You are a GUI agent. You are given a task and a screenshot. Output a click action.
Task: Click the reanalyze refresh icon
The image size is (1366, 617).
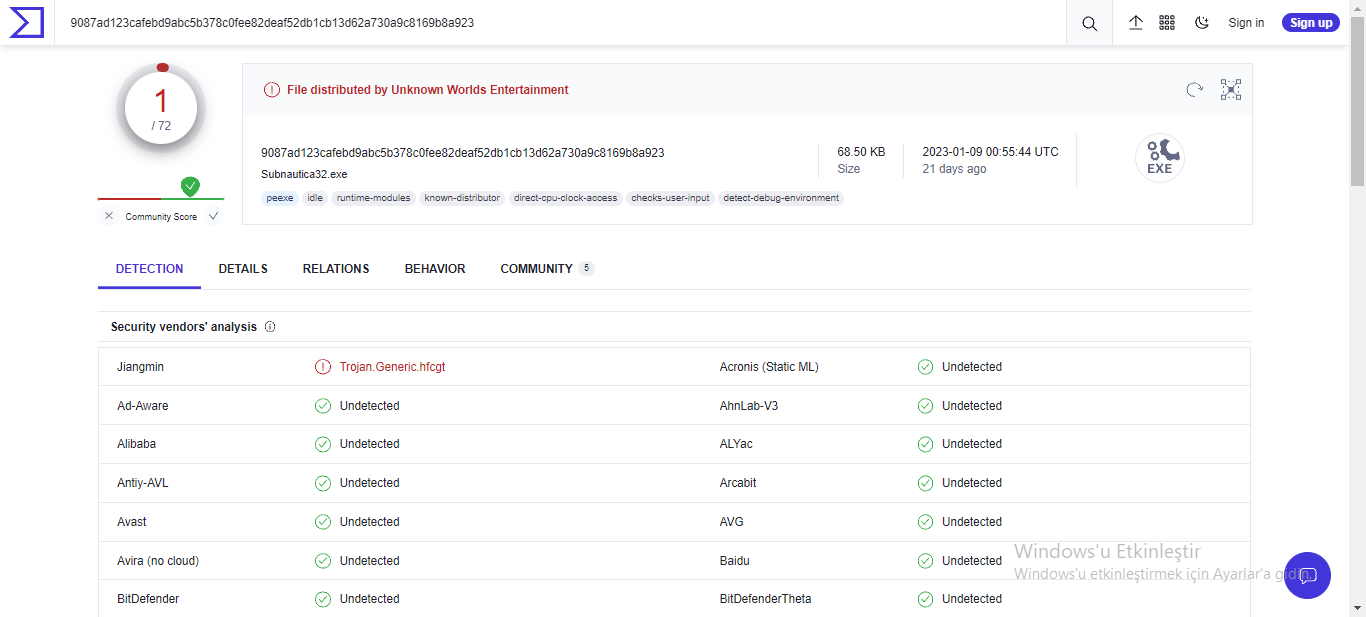(1194, 90)
